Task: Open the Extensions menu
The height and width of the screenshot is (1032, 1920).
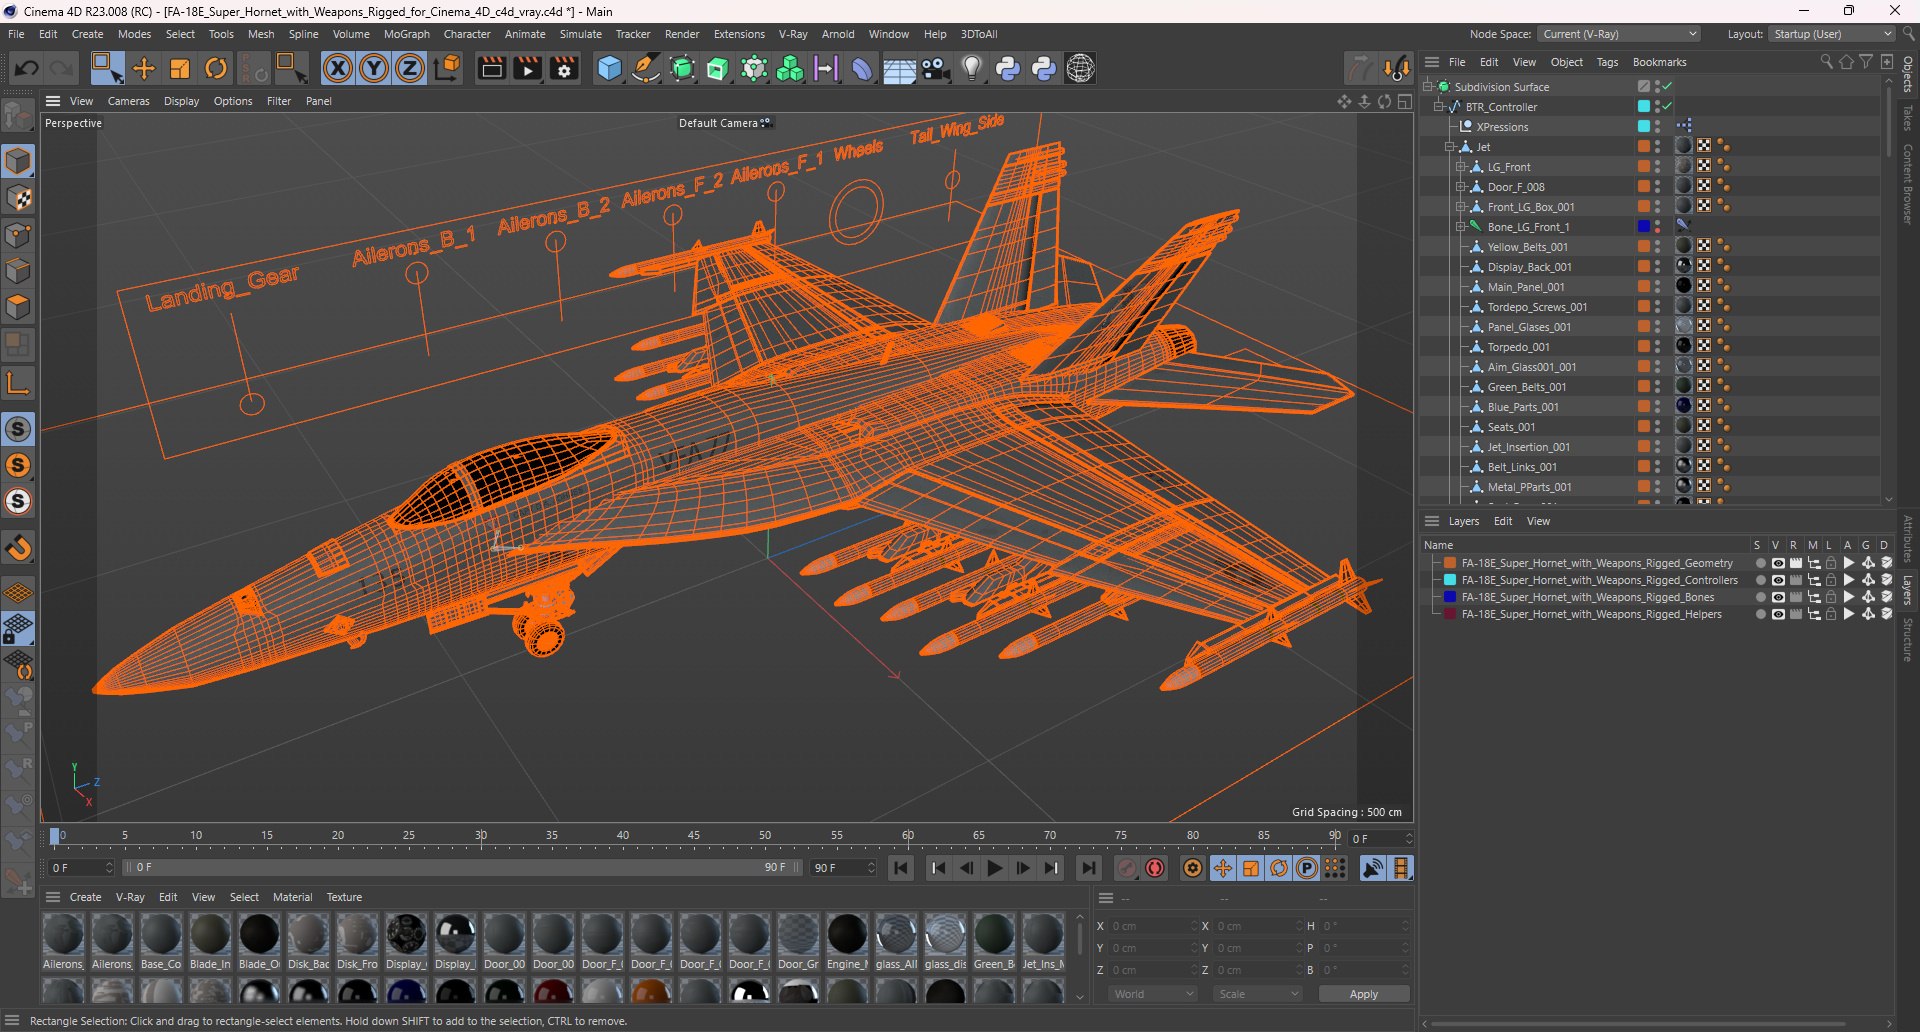Action: click(x=739, y=34)
